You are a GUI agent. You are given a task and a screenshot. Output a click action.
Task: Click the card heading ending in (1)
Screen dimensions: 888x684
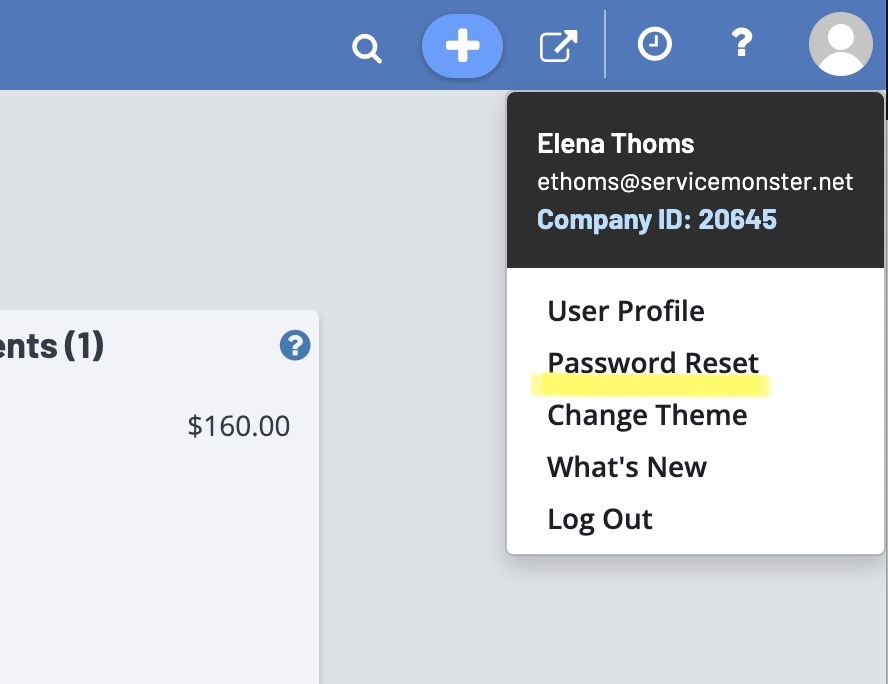tap(52, 346)
